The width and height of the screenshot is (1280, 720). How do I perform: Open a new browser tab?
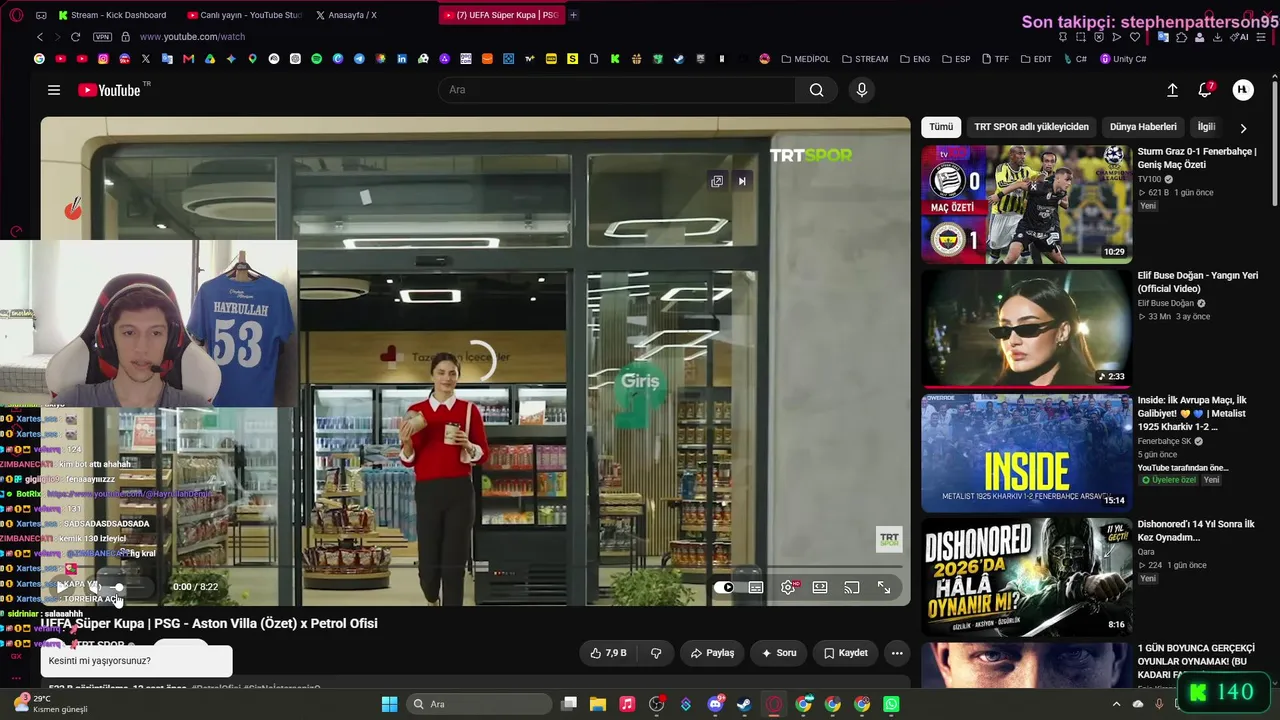click(573, 15)
